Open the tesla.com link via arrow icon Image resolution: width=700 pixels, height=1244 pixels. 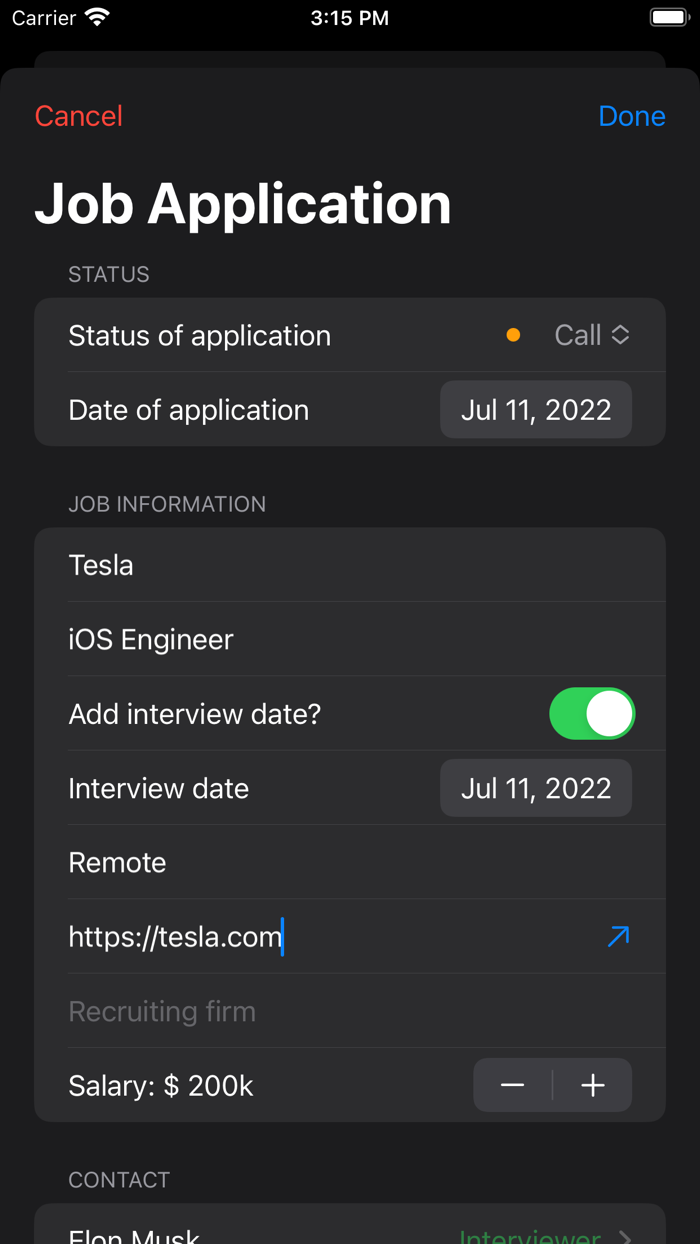pos(618,936)
